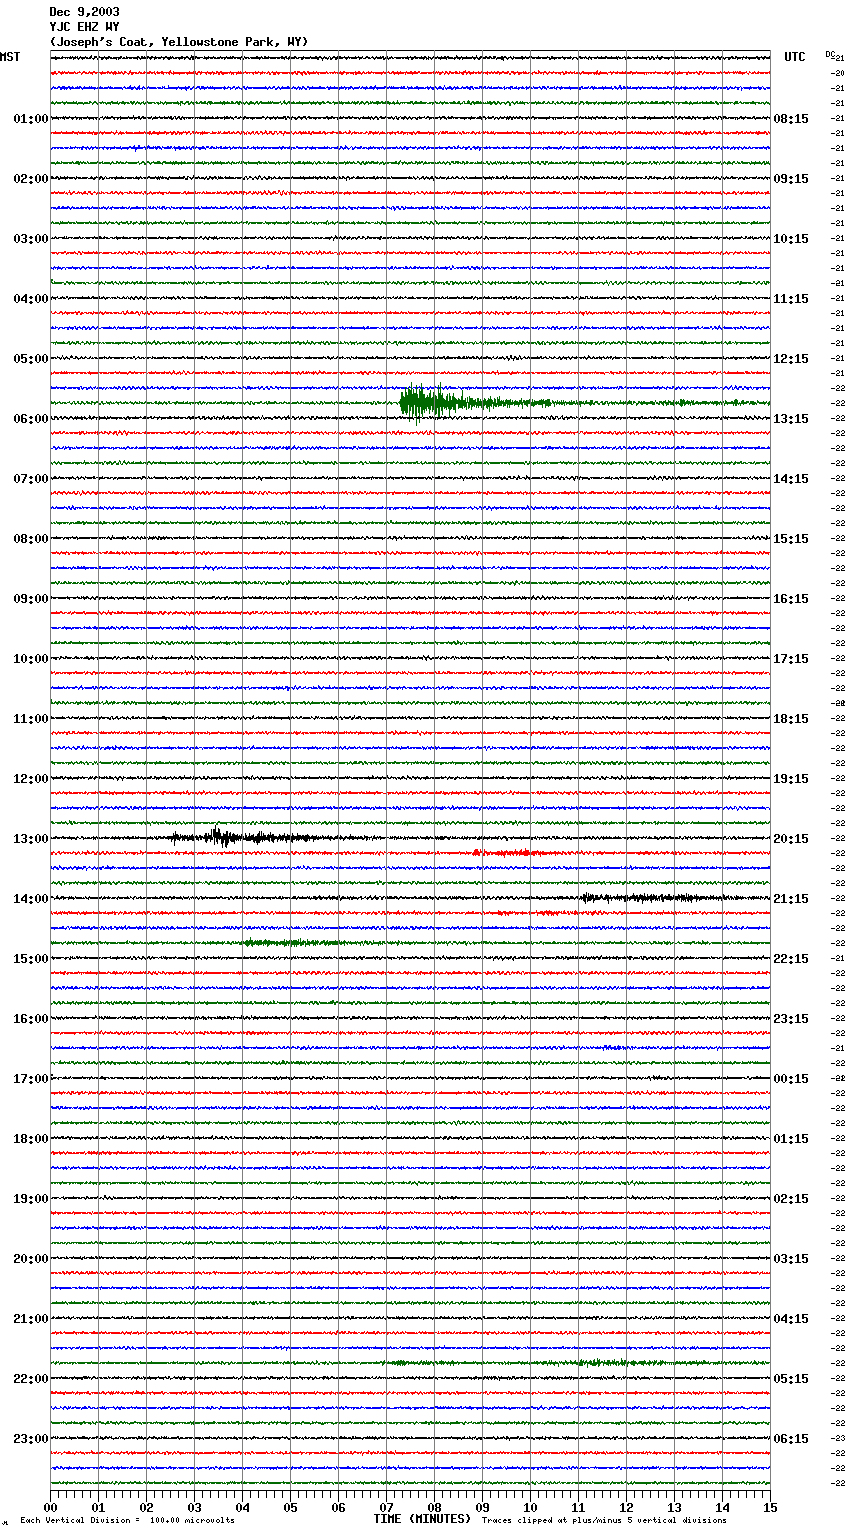The height and width of the screenshot is (1534, 850).
Task: Click the MST time label '16:00'
Action: [x=31, y=1019]
